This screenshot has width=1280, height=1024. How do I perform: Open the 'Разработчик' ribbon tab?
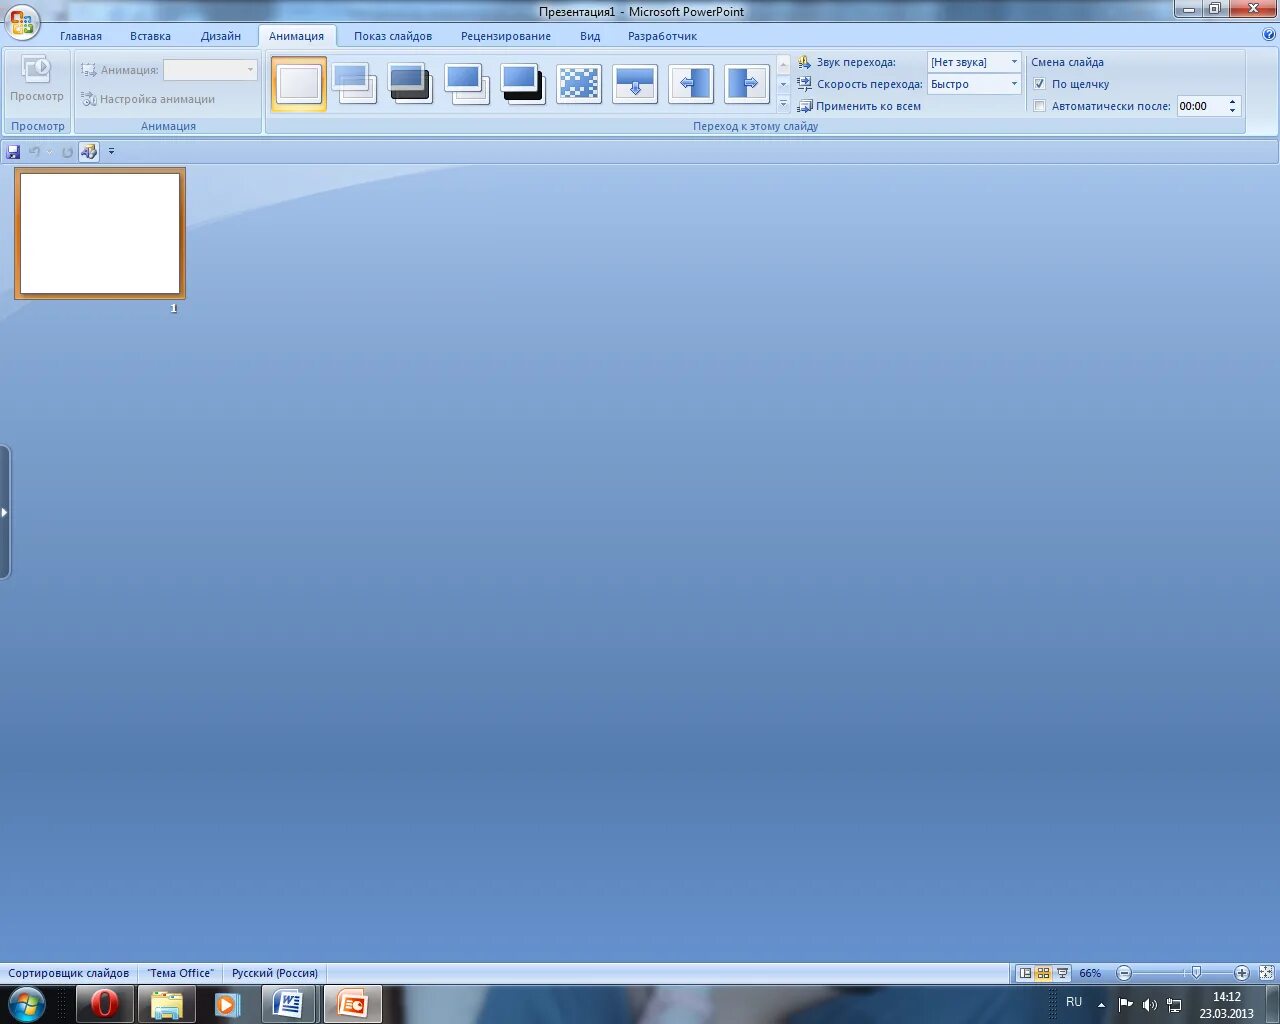tap(662, 36)
